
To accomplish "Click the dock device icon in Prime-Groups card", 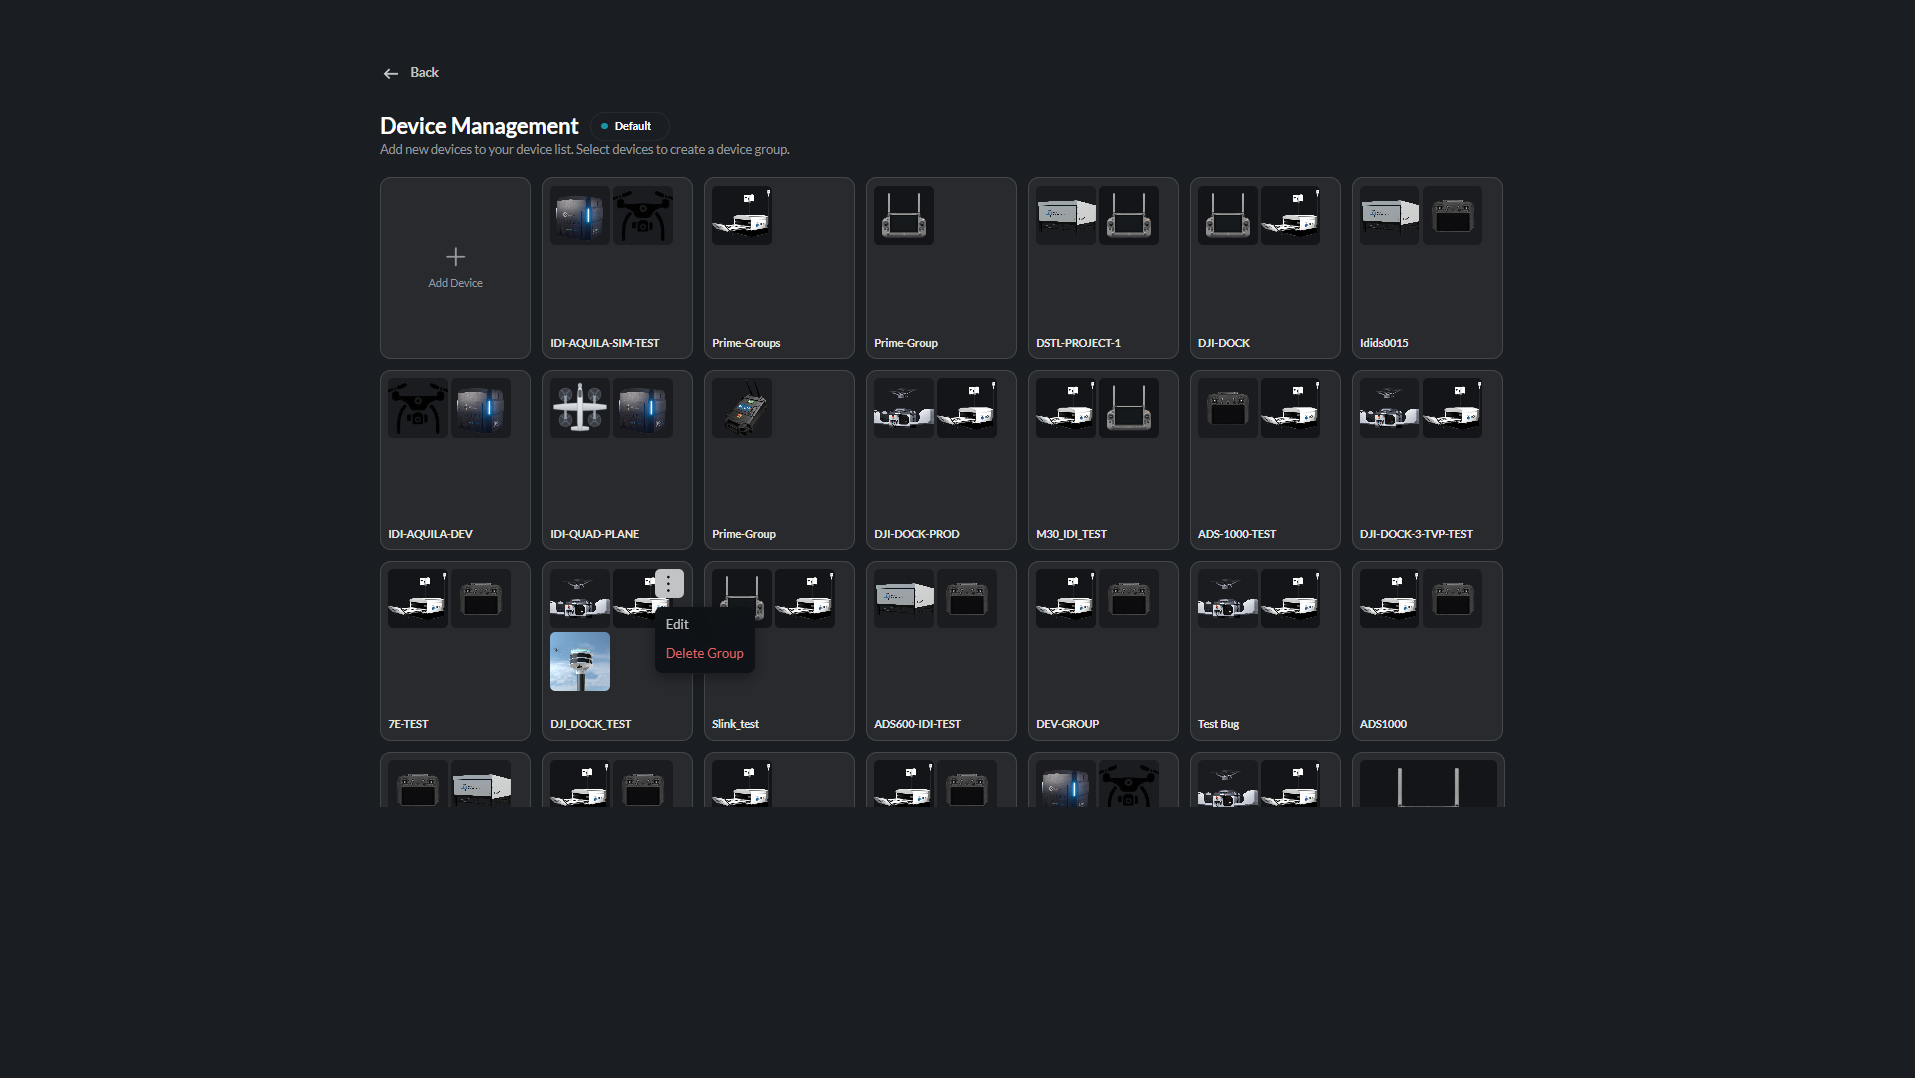I will click(742, 215).
